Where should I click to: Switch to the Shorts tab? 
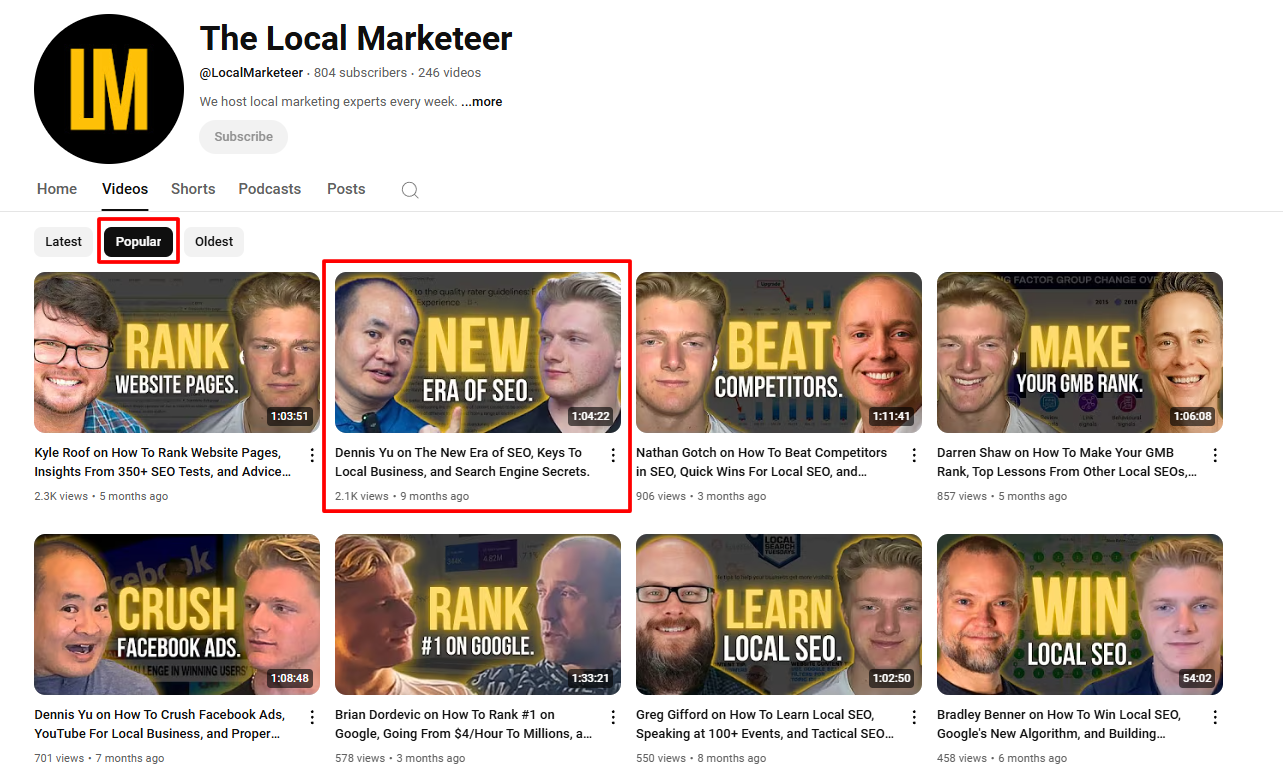point(192,189)
